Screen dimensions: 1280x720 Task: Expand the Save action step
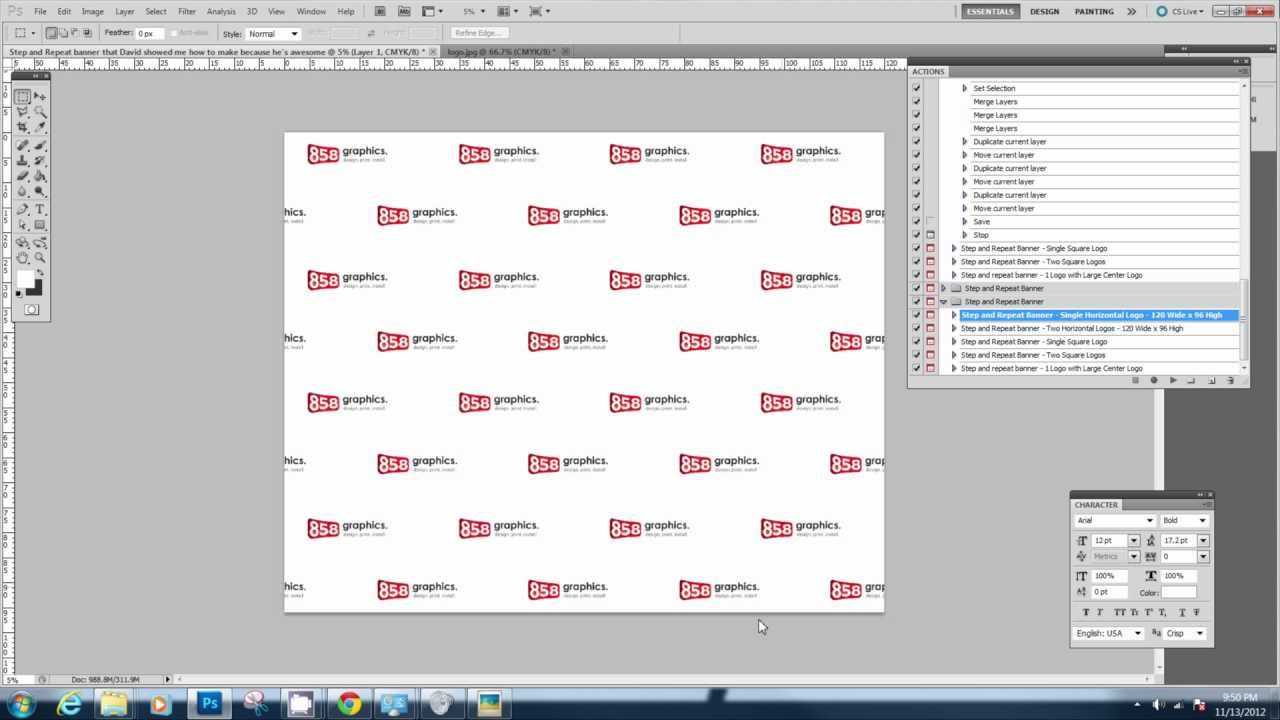(965, 221)
